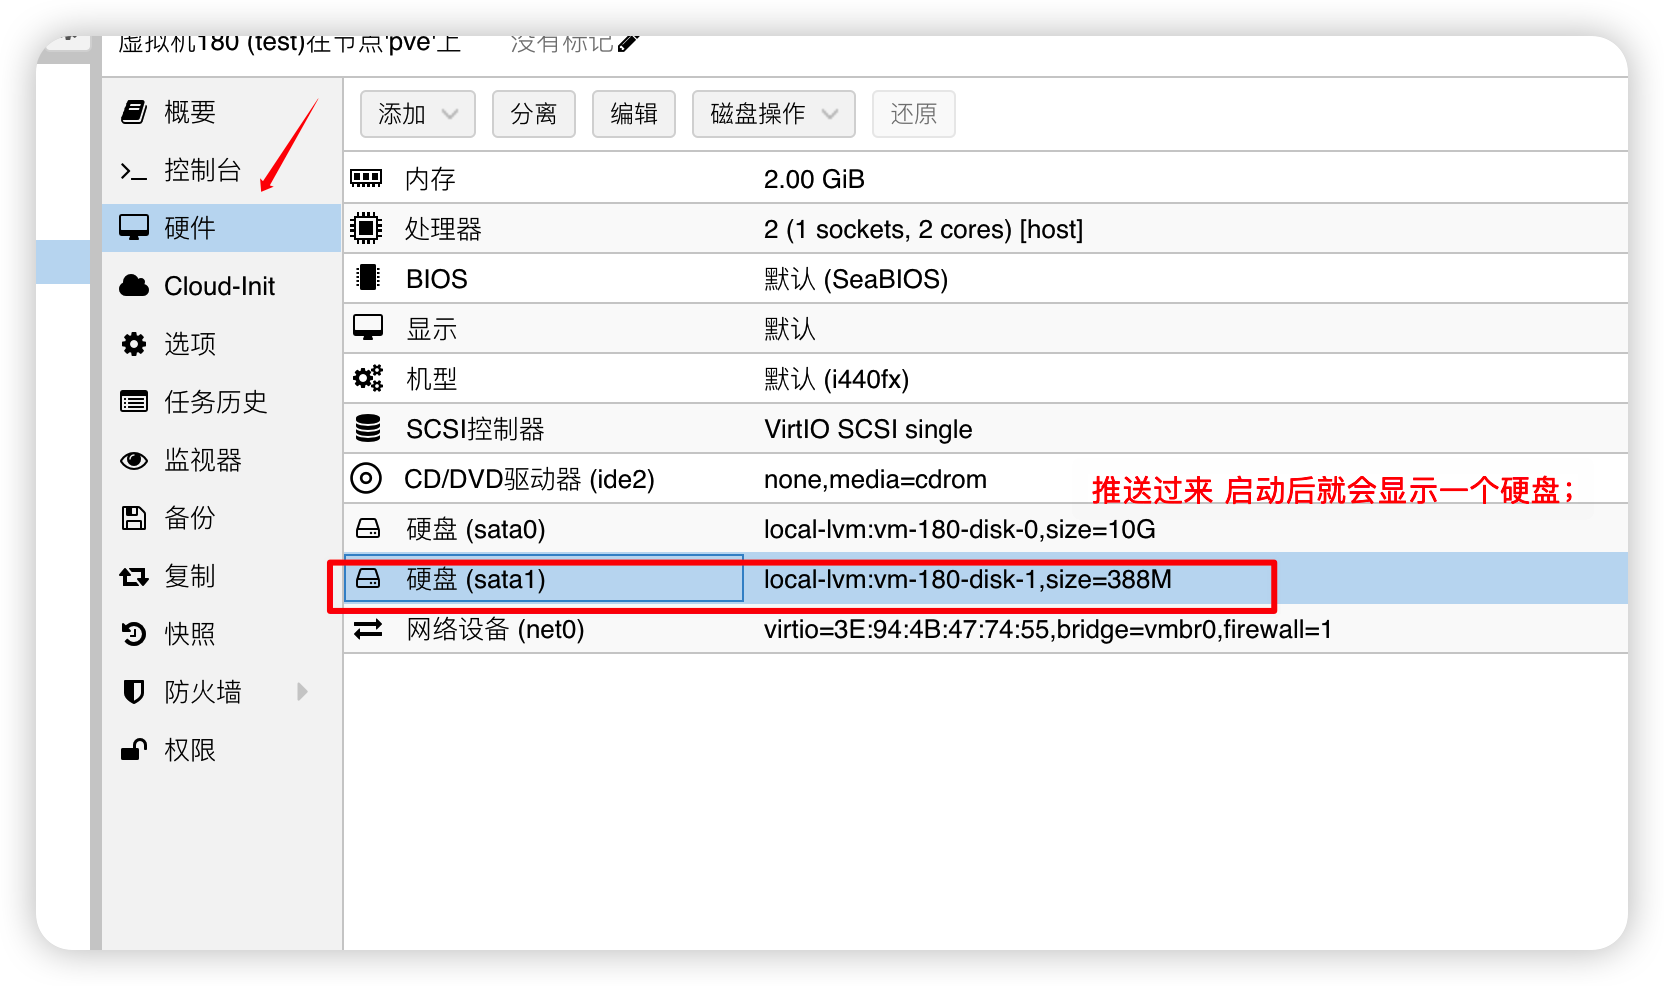Click the Hardware (硬件) monitor icon

coord(134,228)
